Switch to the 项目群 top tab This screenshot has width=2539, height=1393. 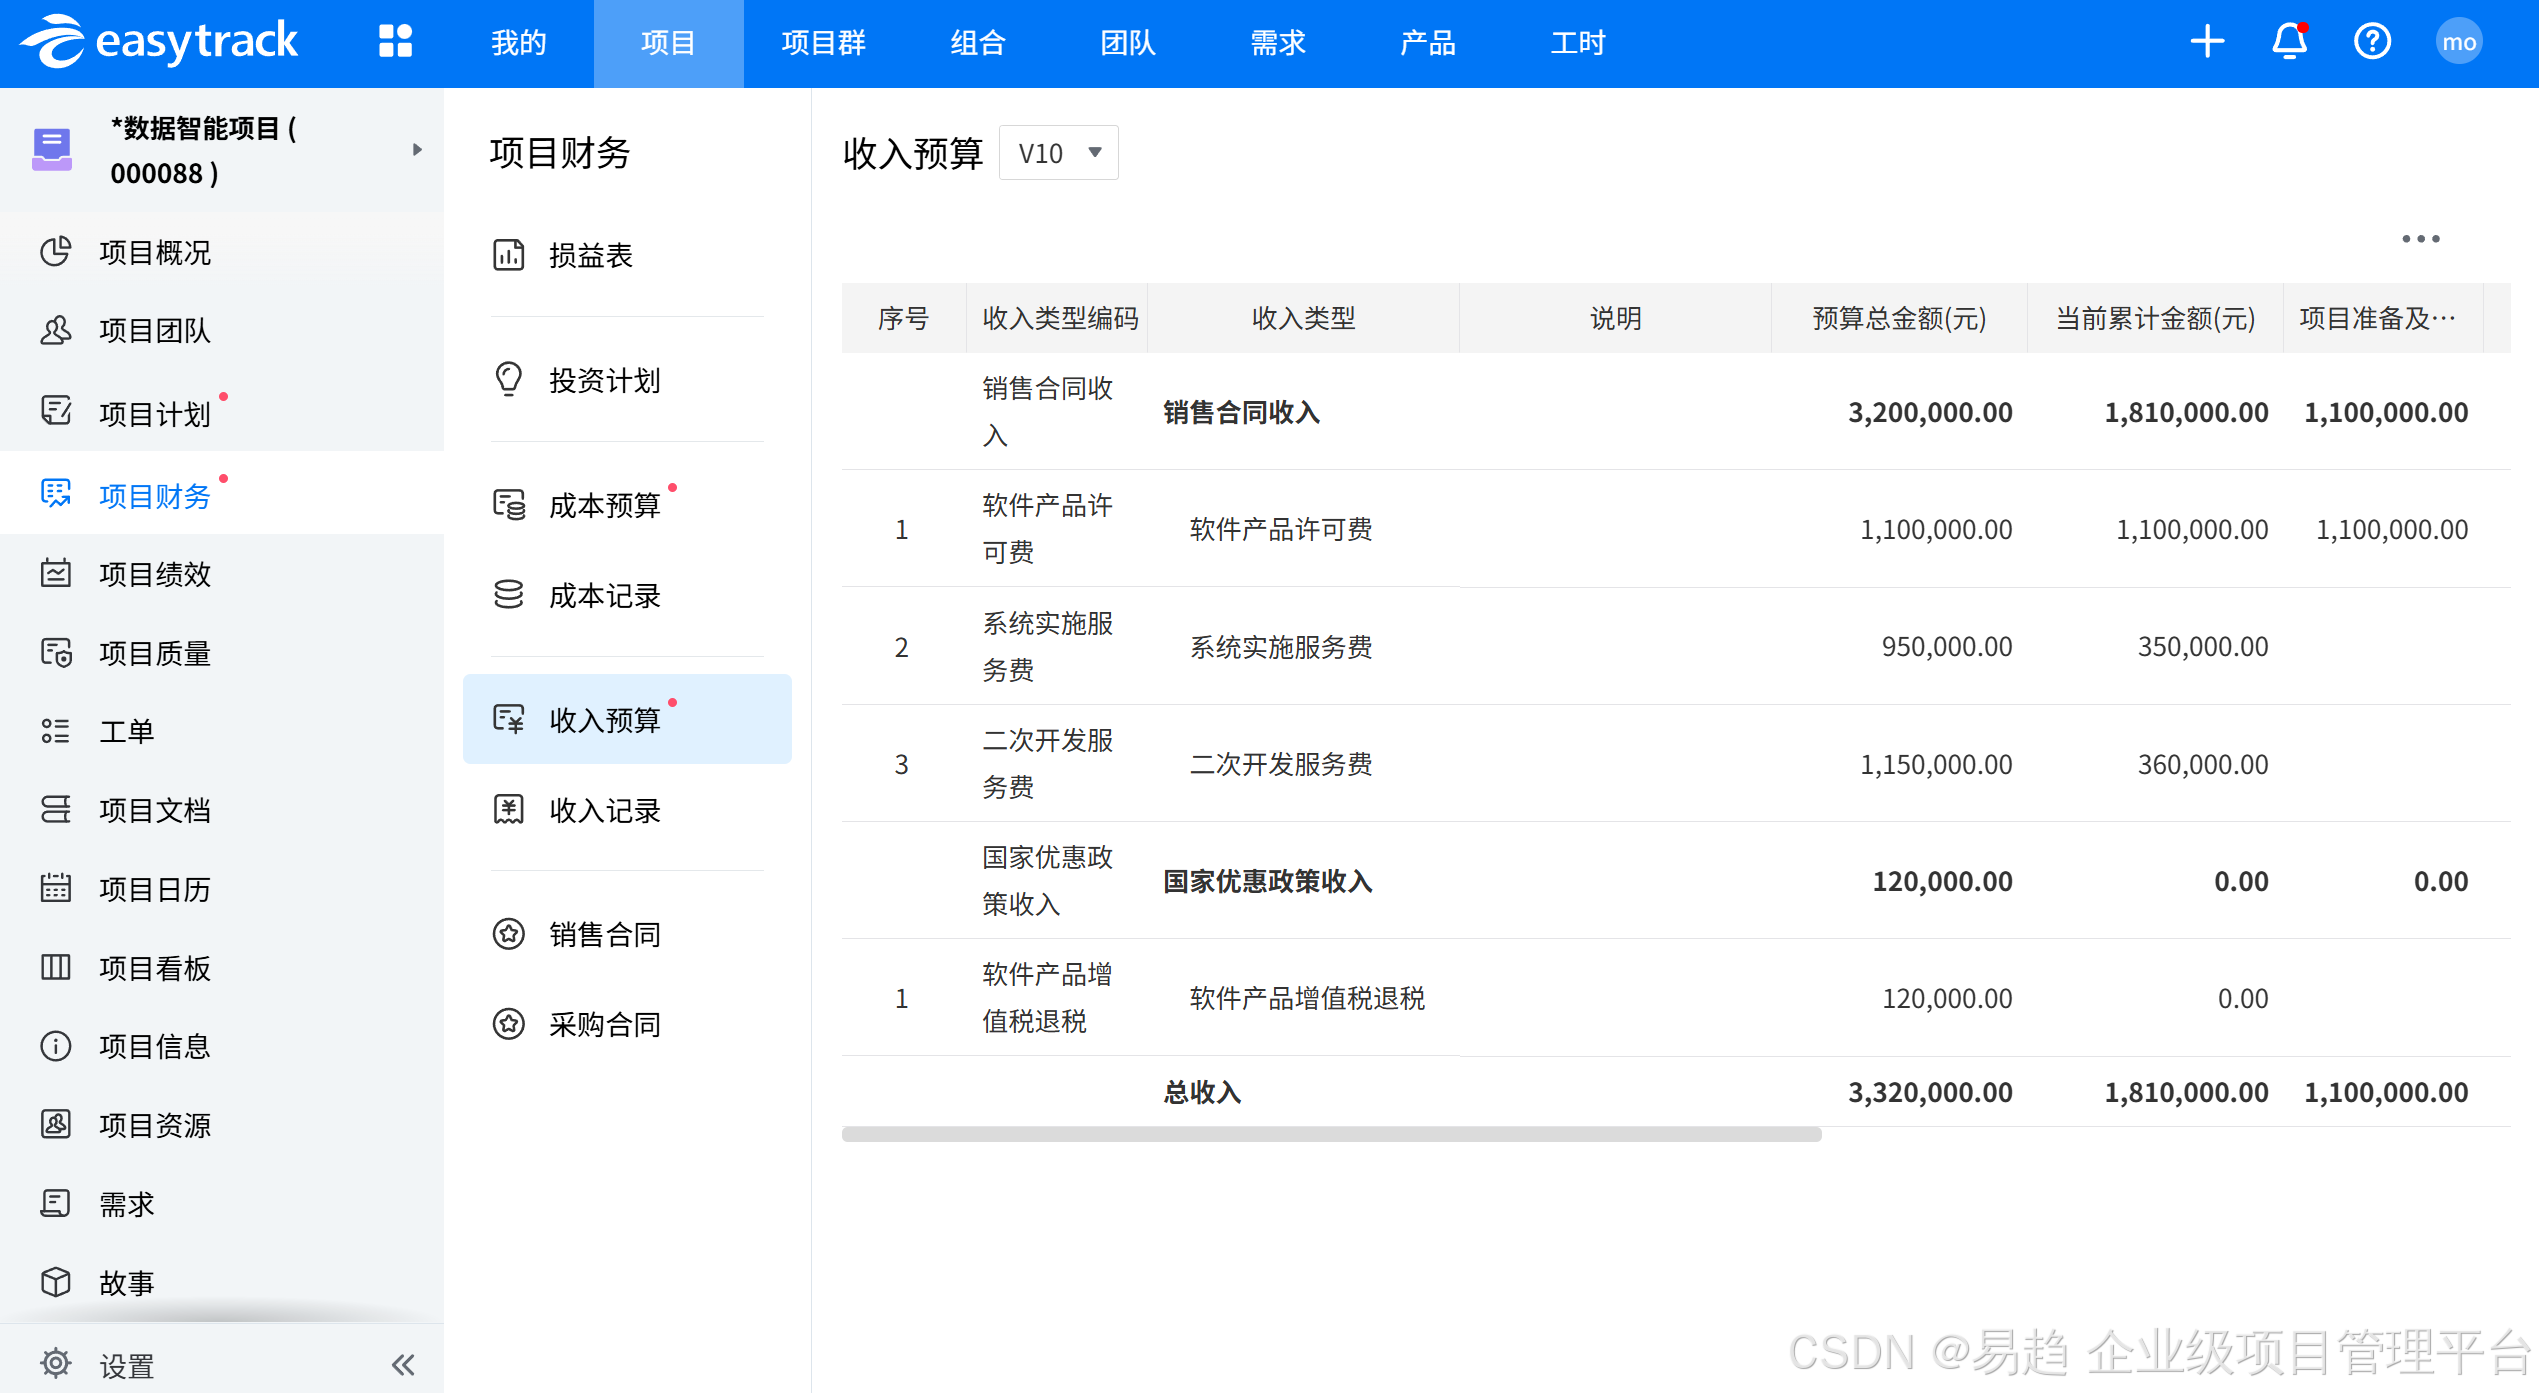[x=823, y=43]
